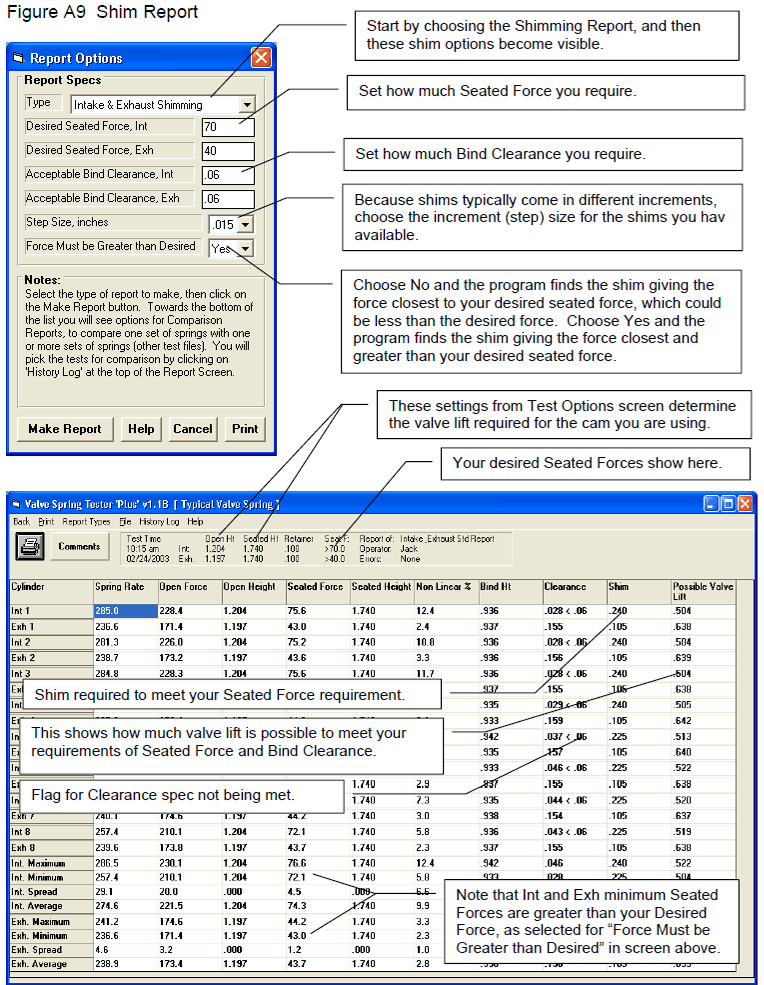
Task: Select the Int. Maximum row label
Action: (52, 863)
